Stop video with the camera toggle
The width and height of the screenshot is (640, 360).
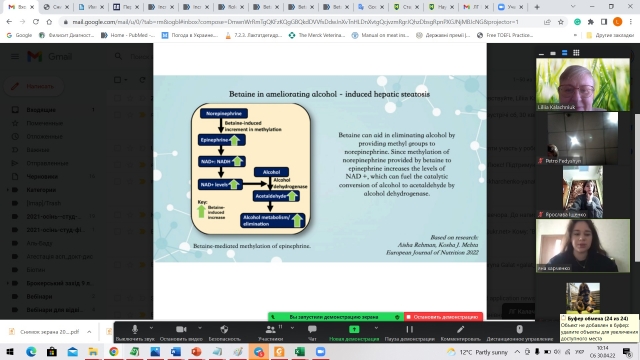point(181,333)
